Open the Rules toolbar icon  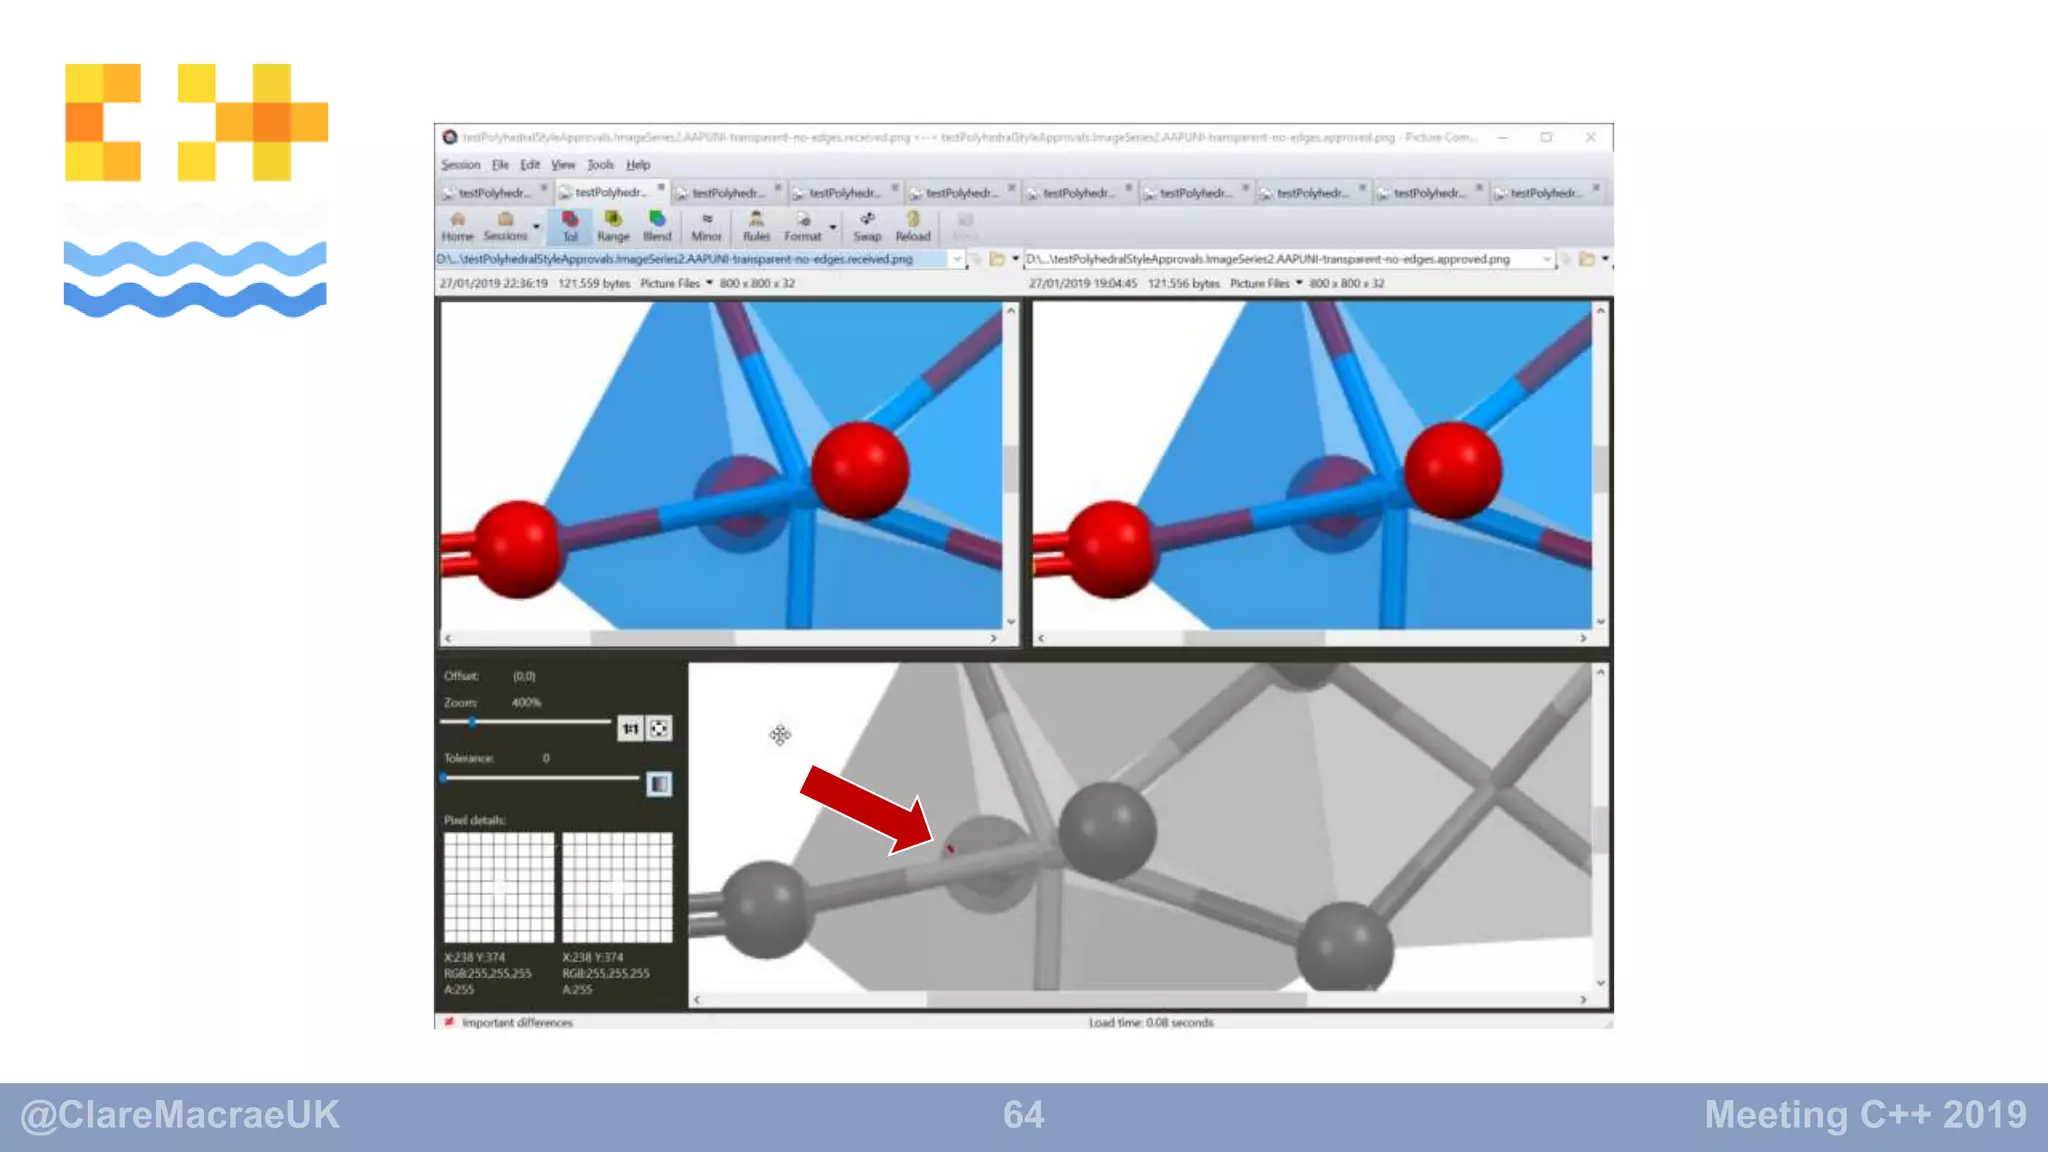[x=756, y=226]
